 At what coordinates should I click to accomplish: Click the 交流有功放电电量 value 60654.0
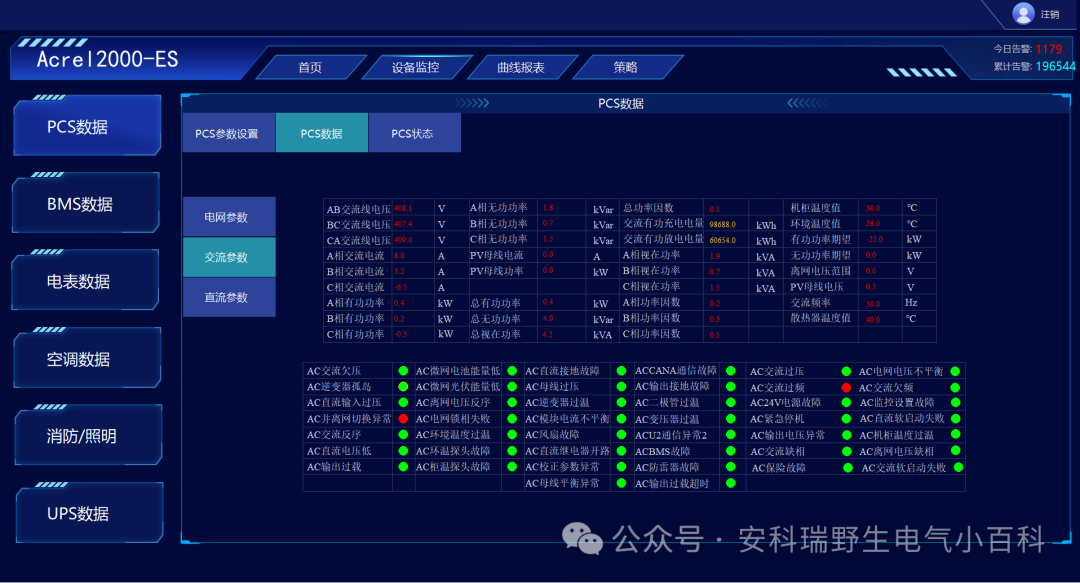coord(723,241)
